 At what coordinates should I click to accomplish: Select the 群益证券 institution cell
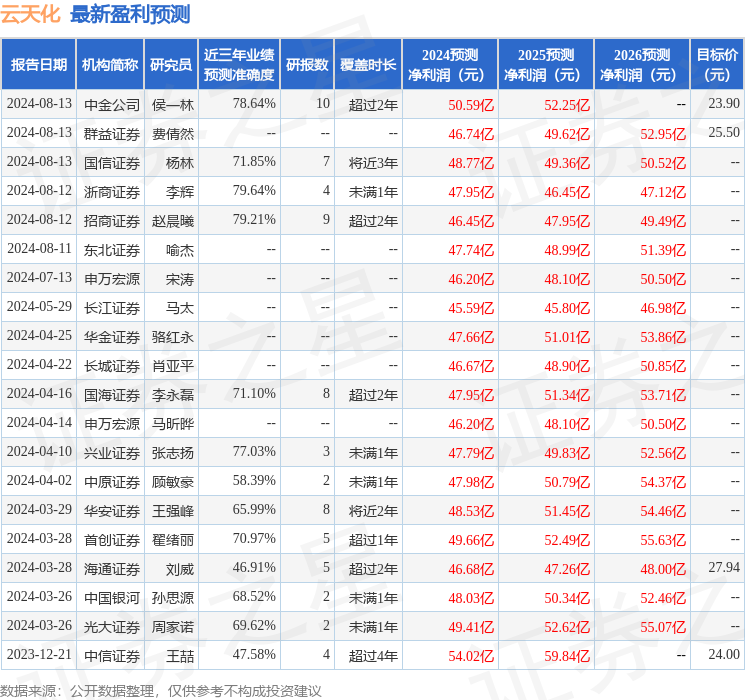coord(112,134)
